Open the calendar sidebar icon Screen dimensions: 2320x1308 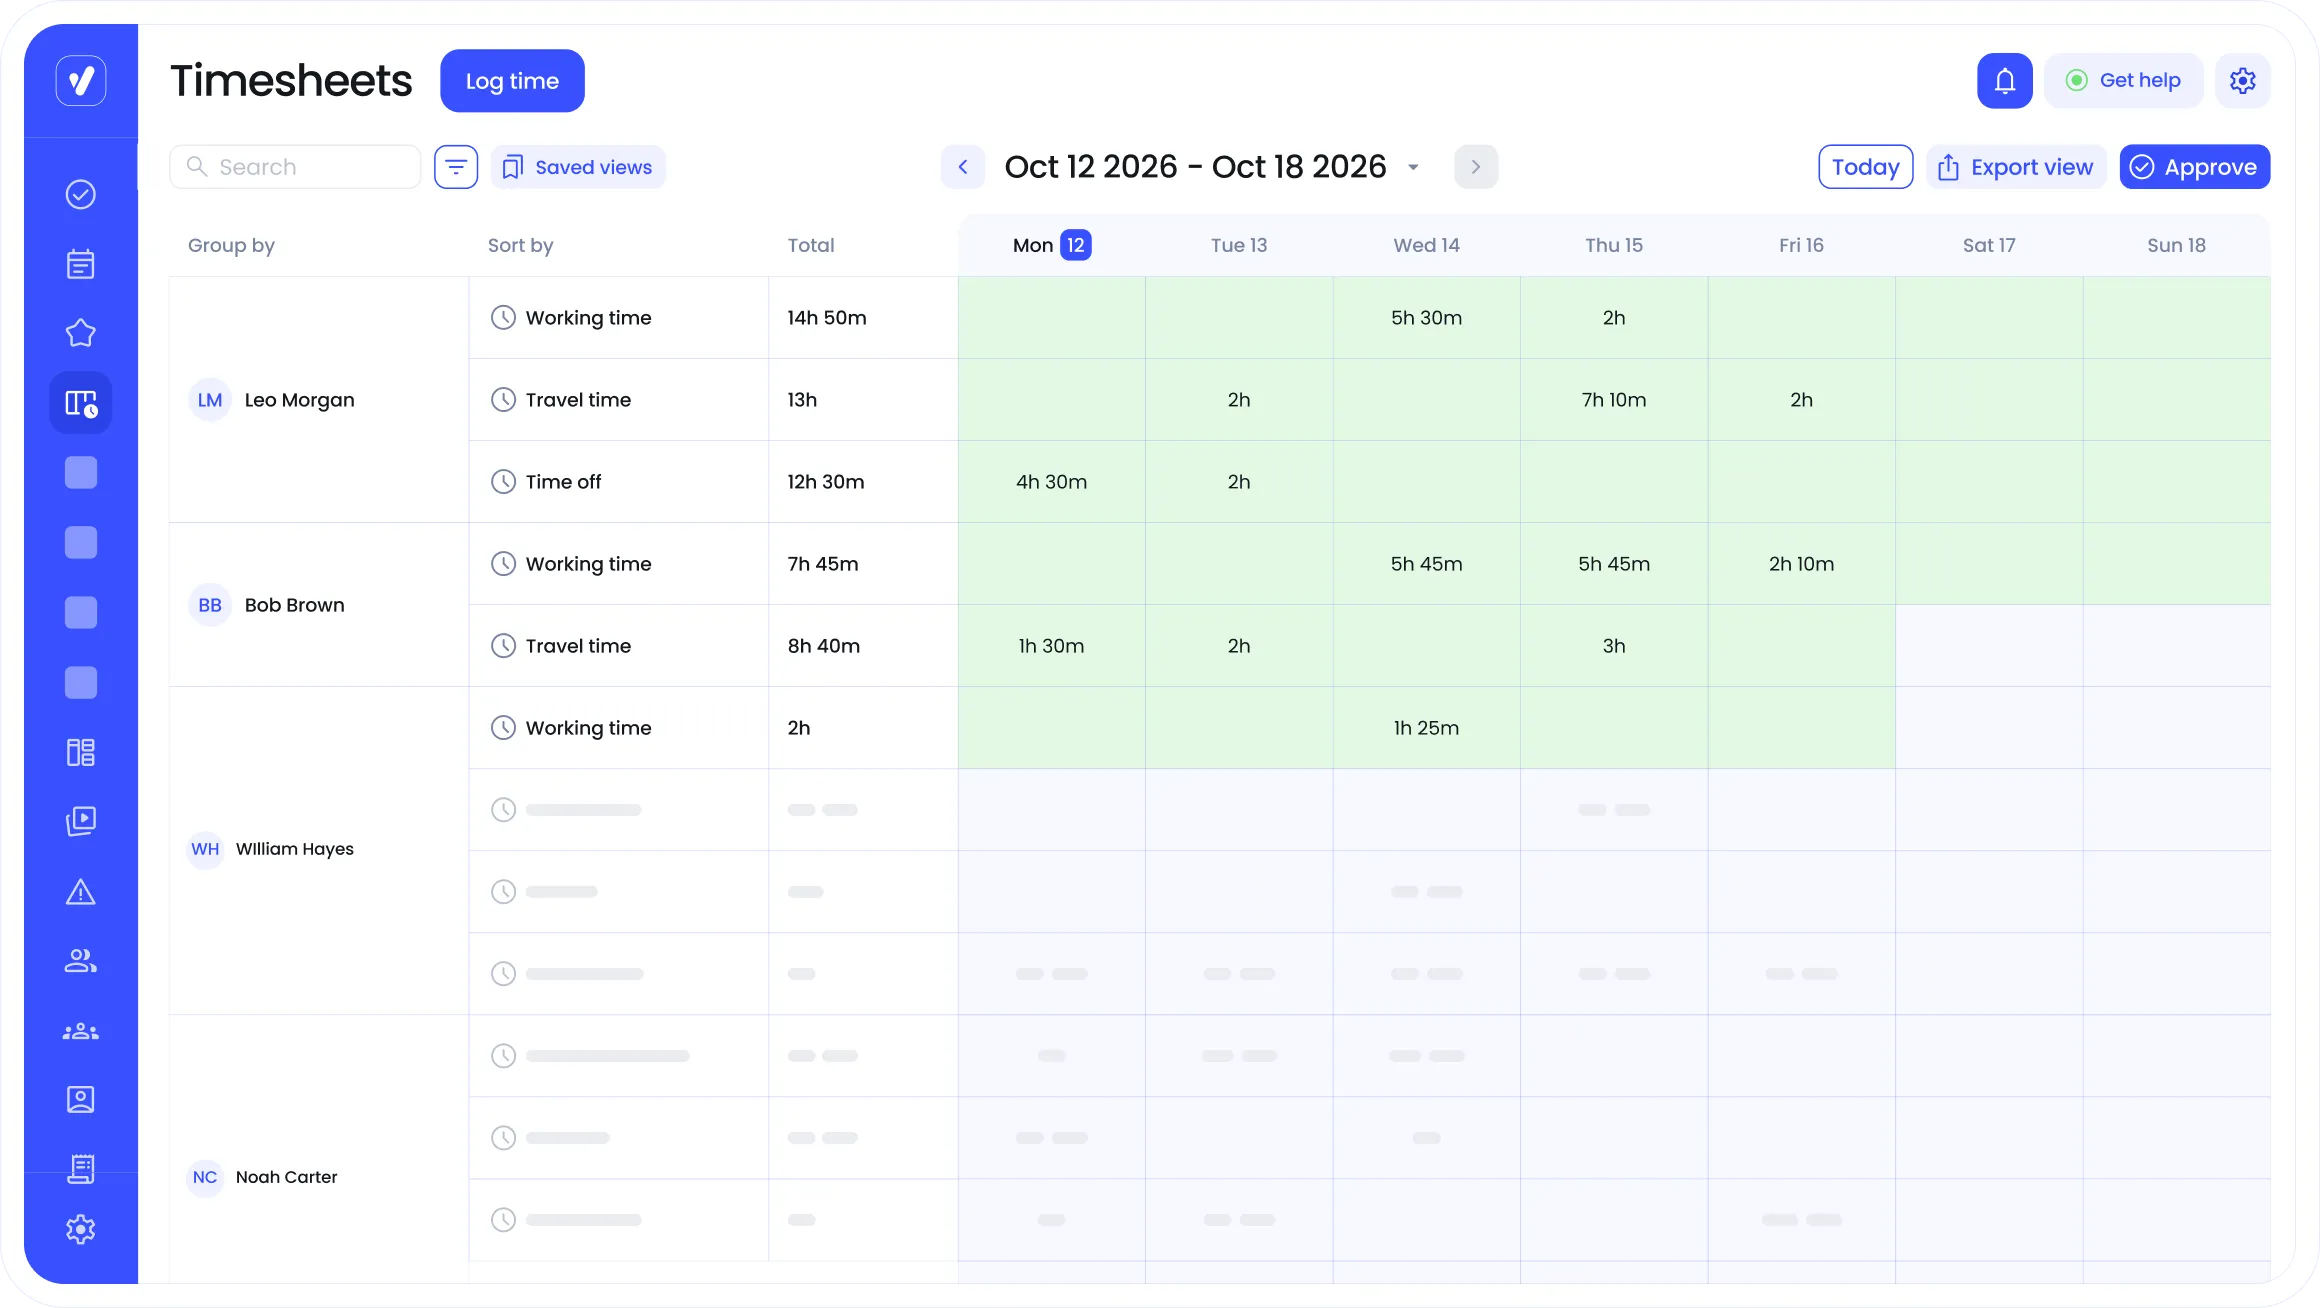[81, 264]
